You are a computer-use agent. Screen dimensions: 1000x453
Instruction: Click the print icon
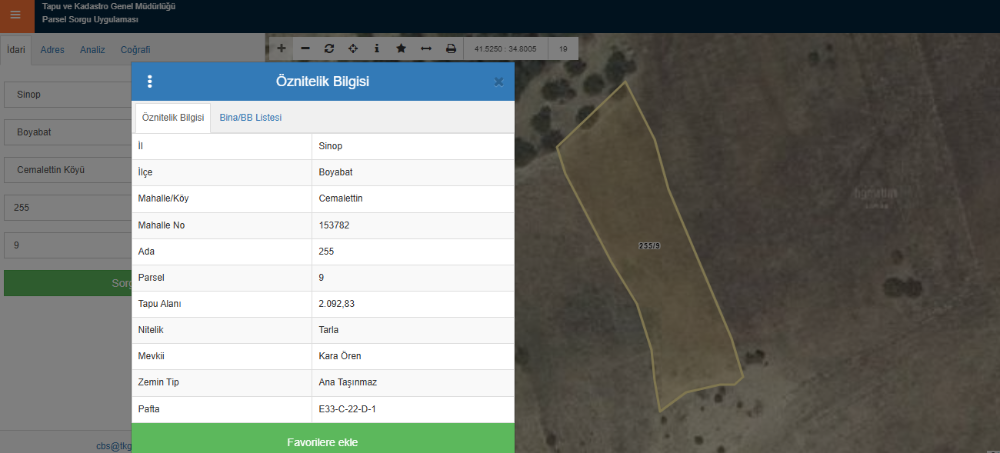tap(451, 48)
